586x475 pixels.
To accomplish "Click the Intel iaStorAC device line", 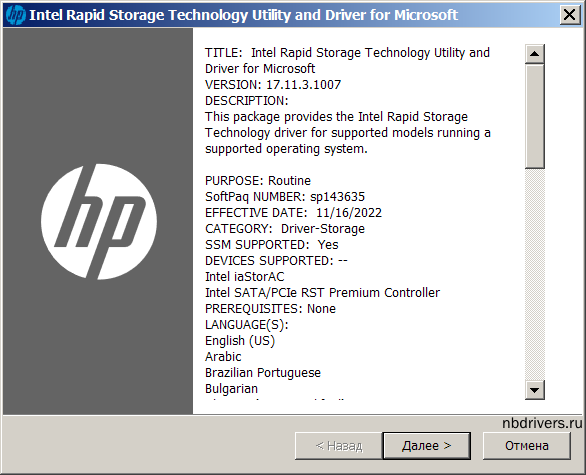I will click(x=245, y=277).
